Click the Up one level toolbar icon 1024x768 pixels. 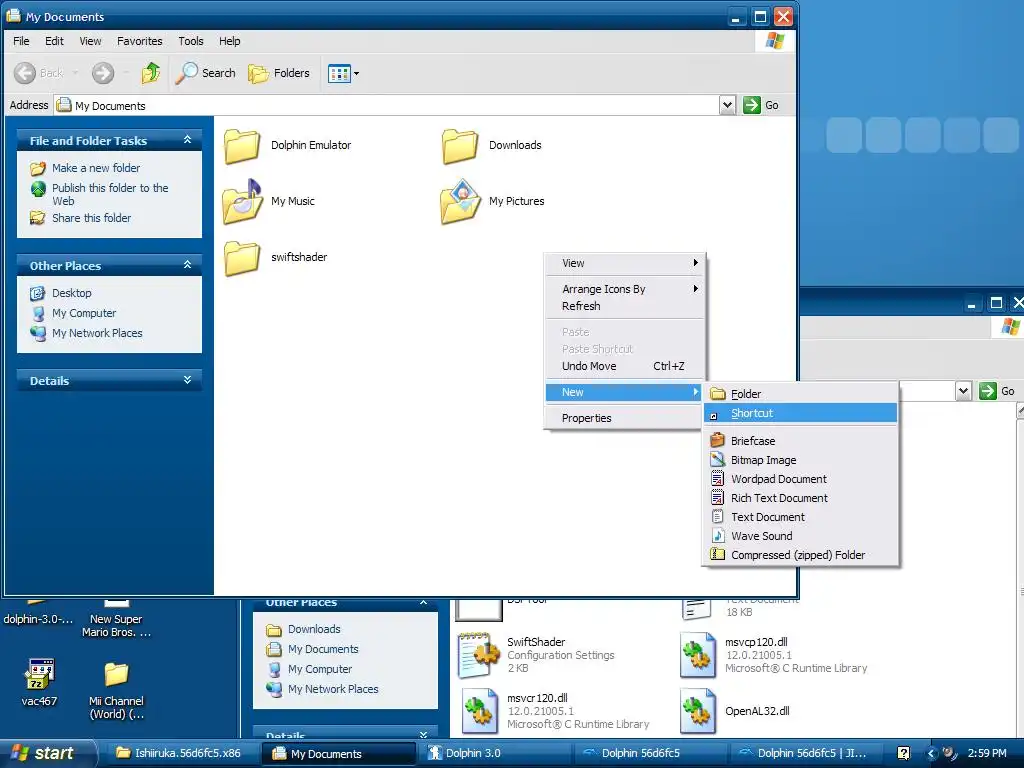[151, 73]
